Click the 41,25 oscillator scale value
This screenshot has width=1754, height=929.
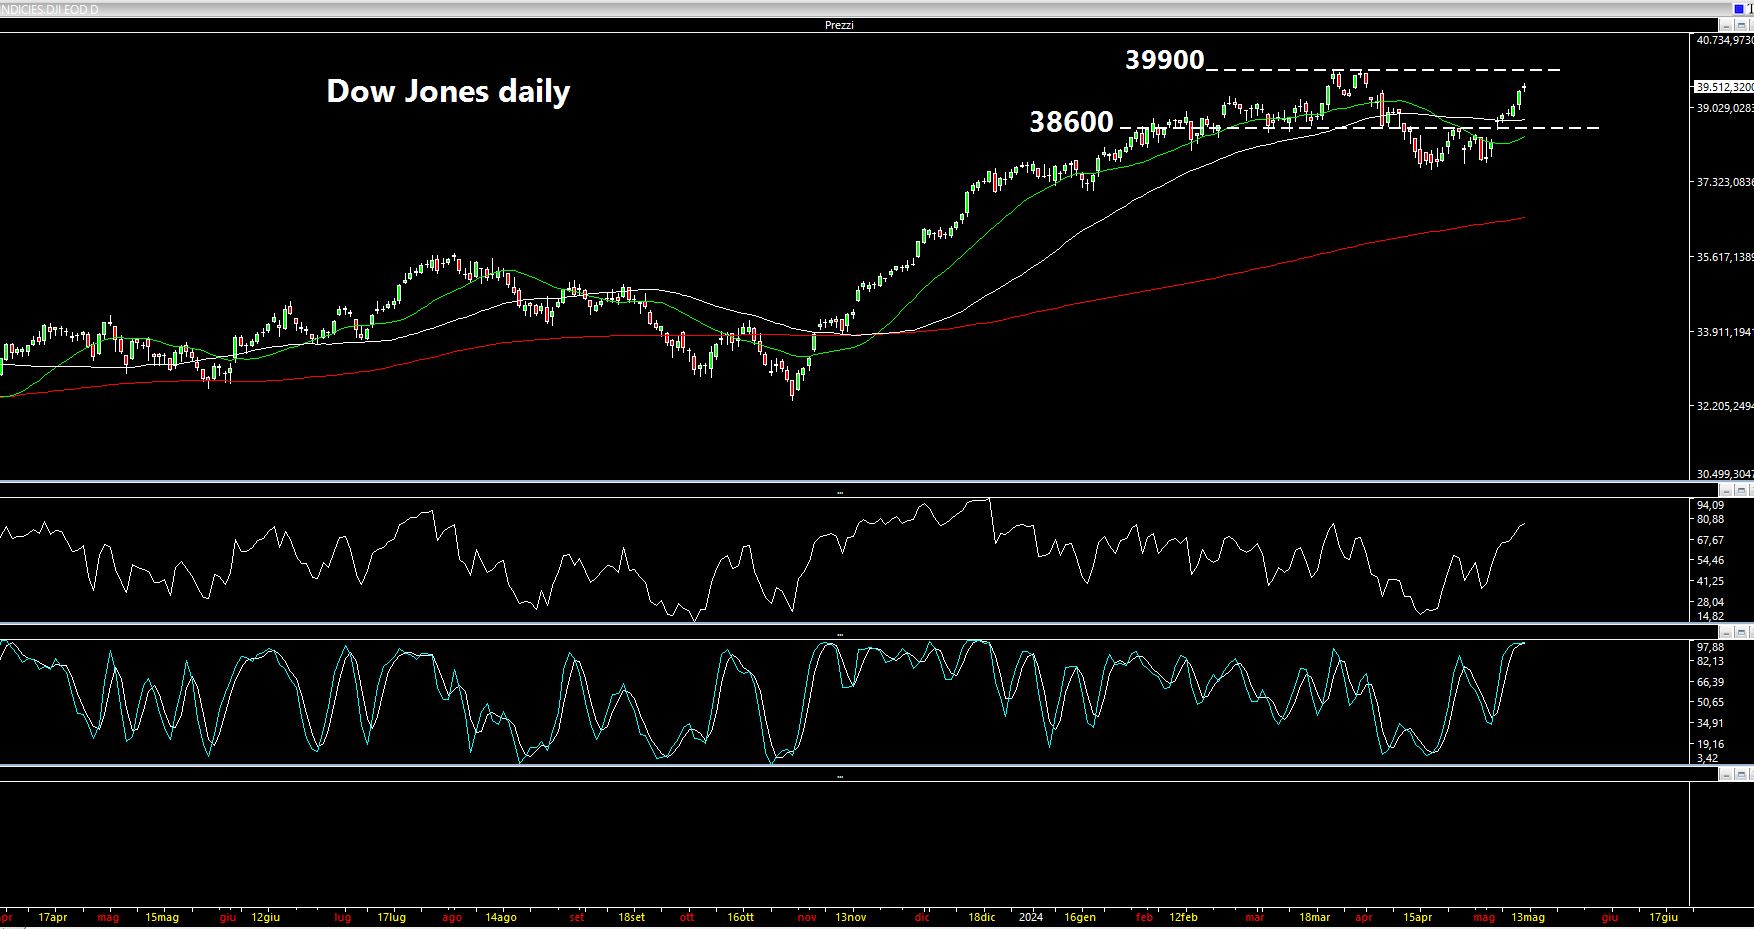tap(1710, 582)
